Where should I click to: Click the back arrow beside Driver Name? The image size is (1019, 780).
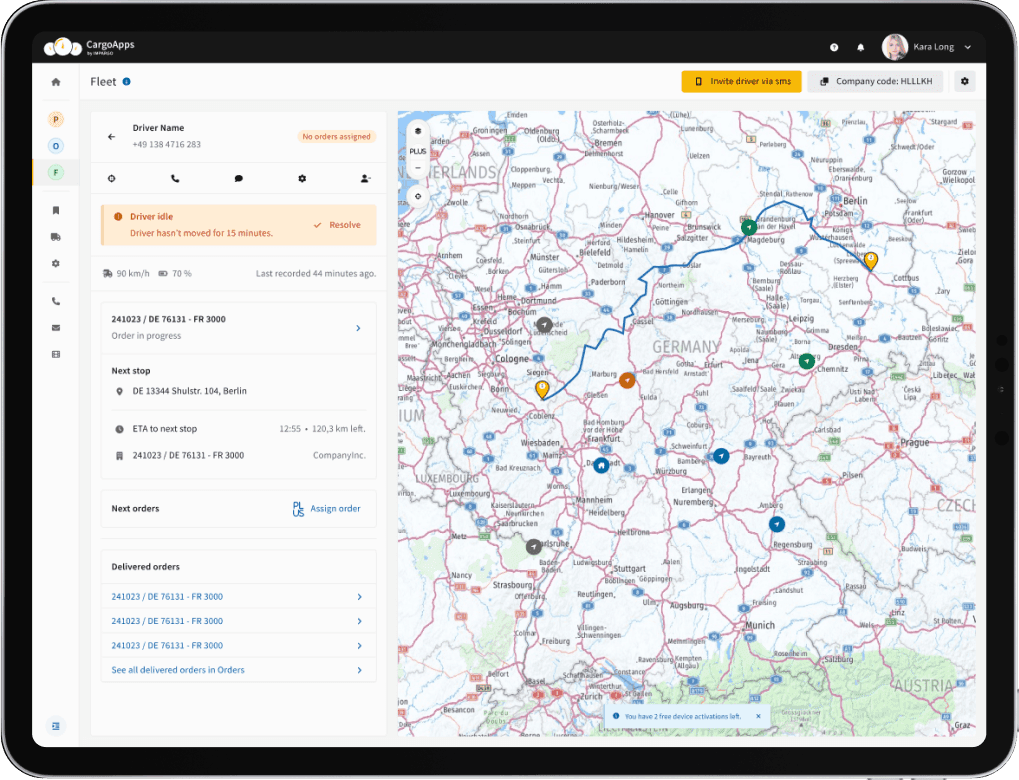click(x=111, y=136)
